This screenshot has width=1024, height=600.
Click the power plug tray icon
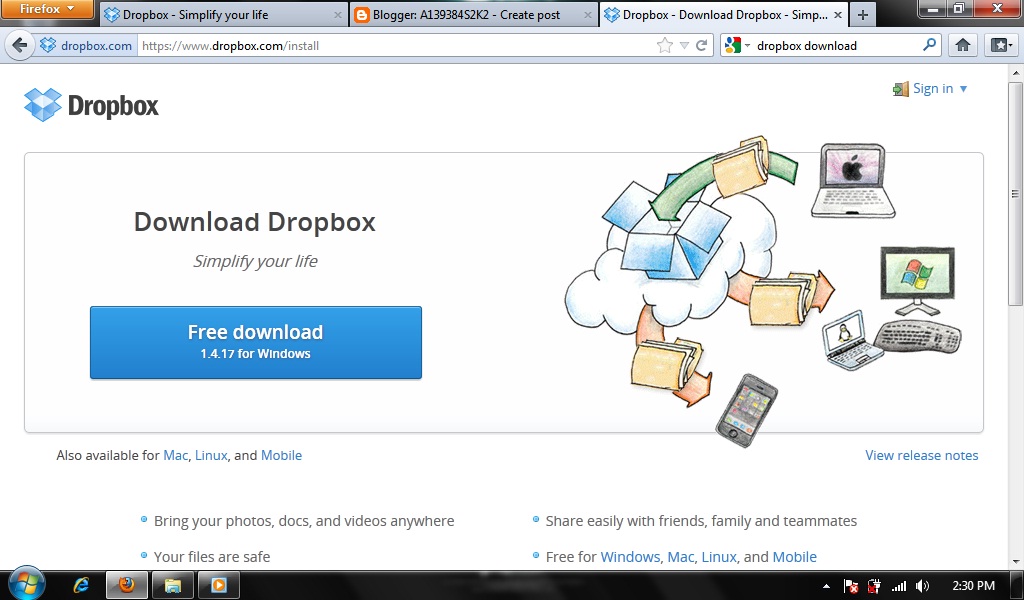pyautogui.click(x=874, y=586)
